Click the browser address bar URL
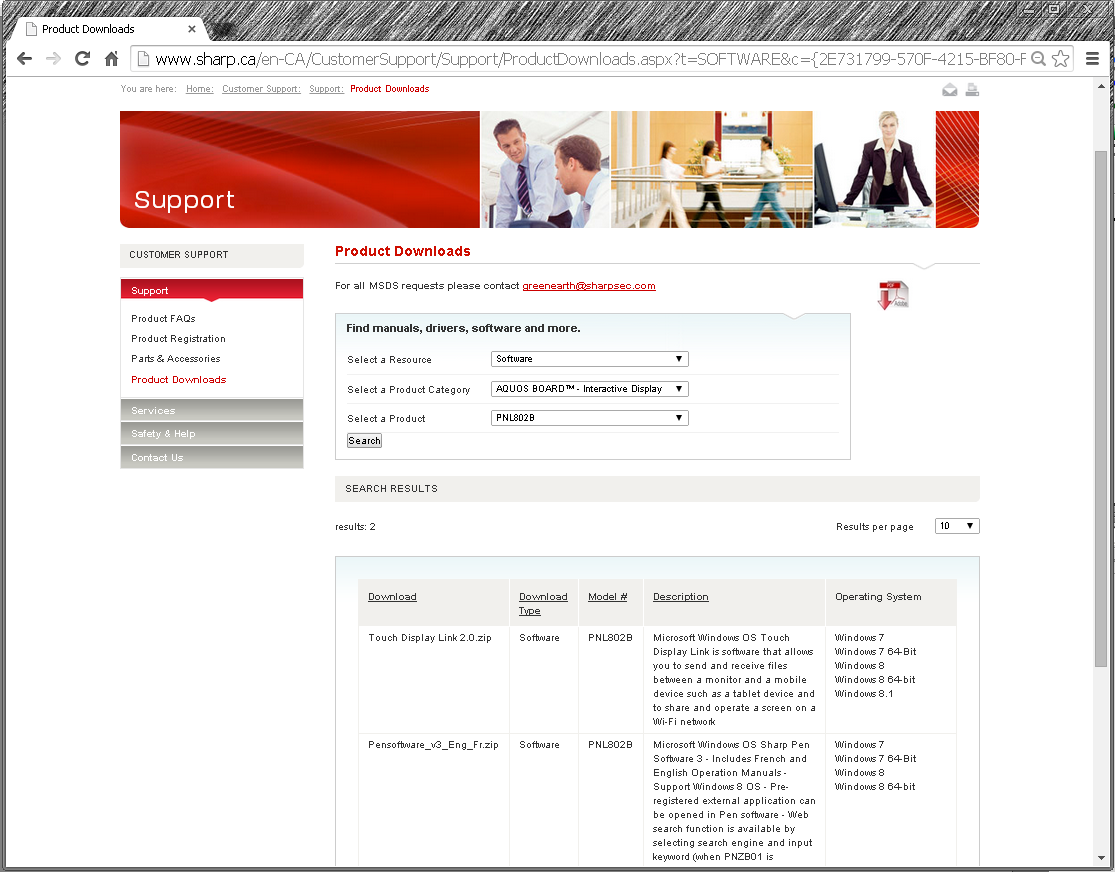1115x872 pixels. 590,59
